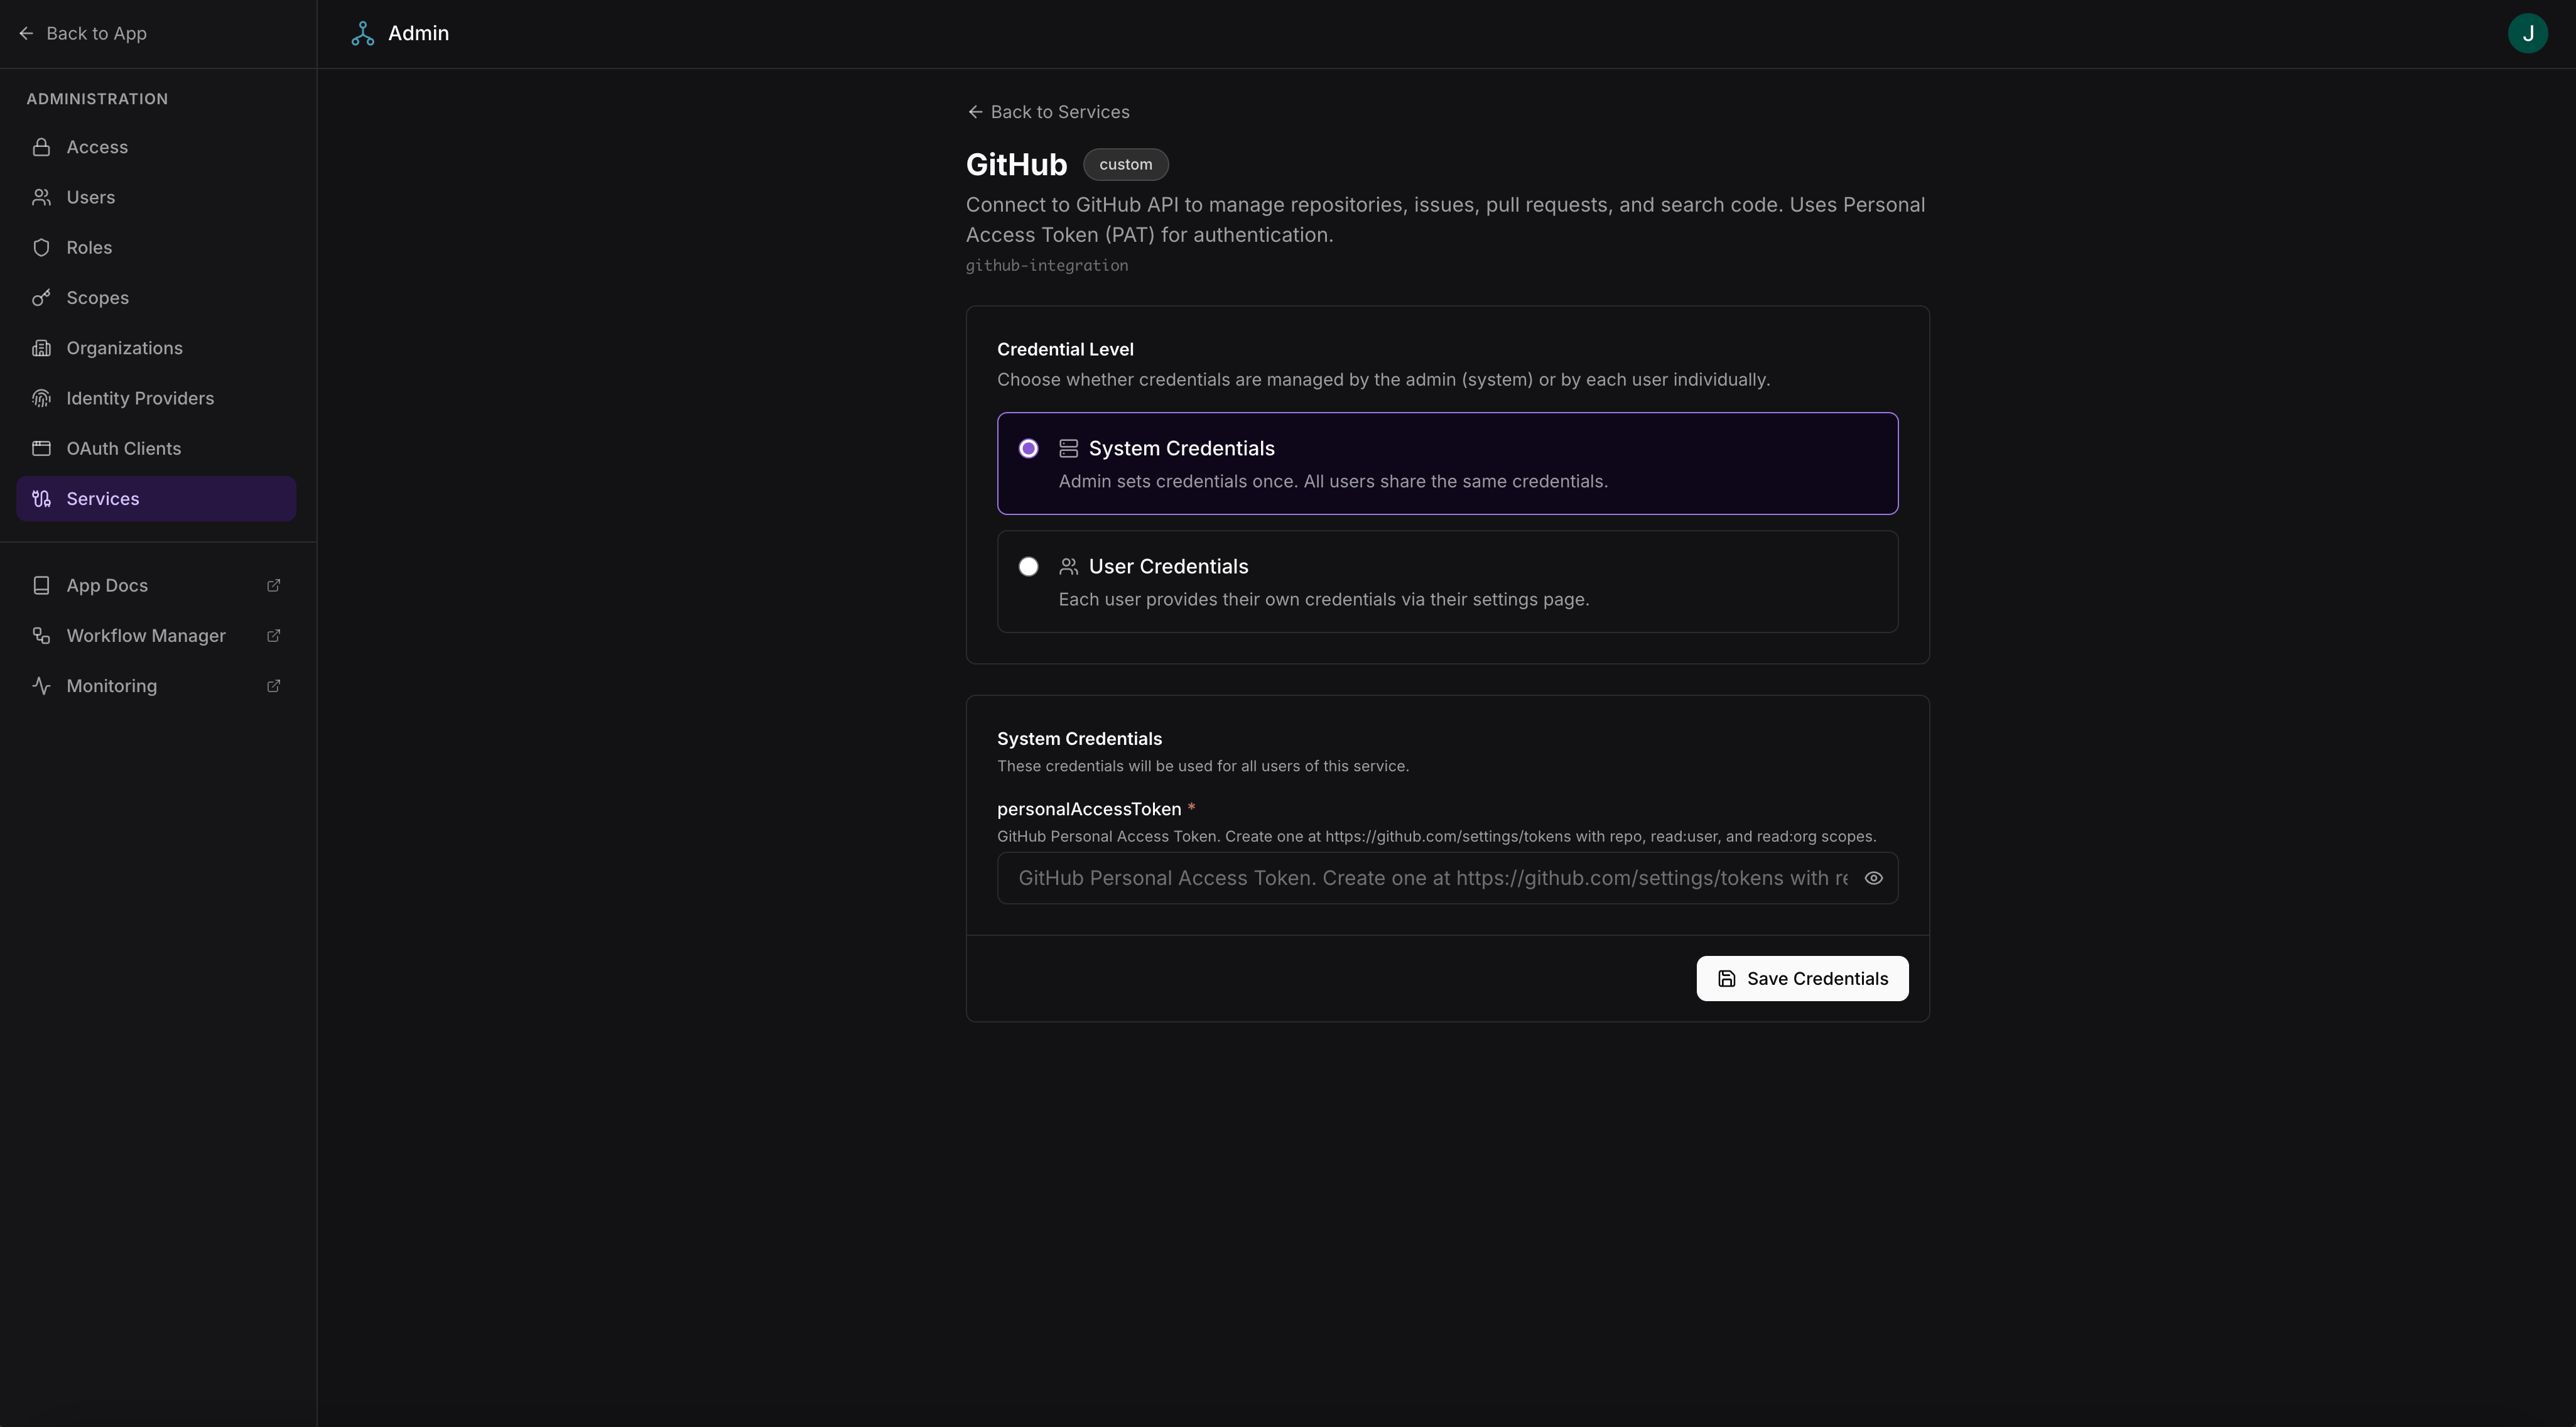Click the Access lock icon
Viewport: 2576px width, 1427px height.
point(41,147)
